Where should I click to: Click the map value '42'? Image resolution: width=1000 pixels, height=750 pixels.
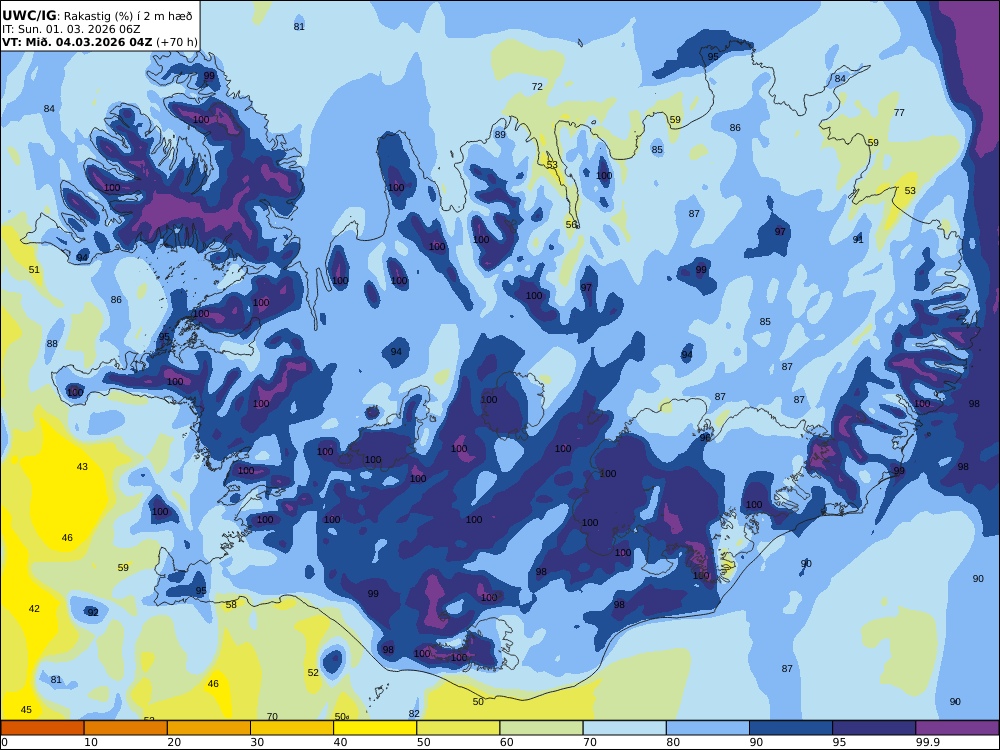(34, 609)
